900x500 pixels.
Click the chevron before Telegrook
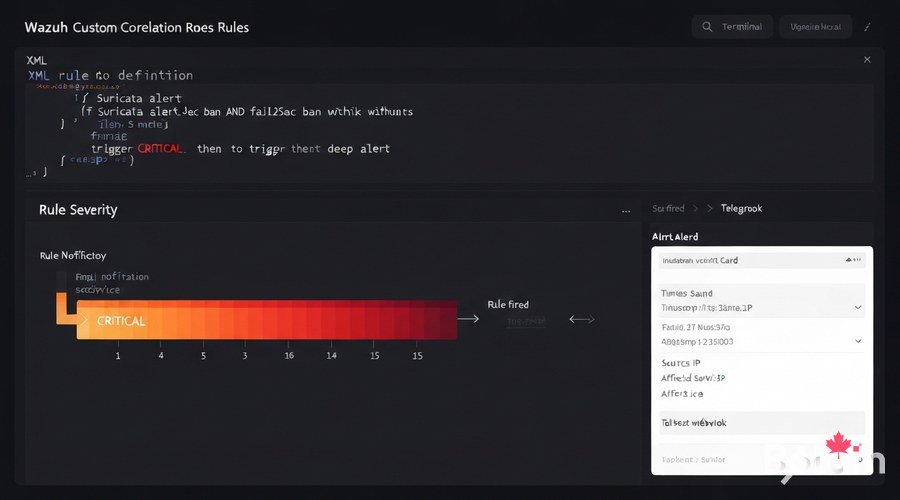coord(710,208)
